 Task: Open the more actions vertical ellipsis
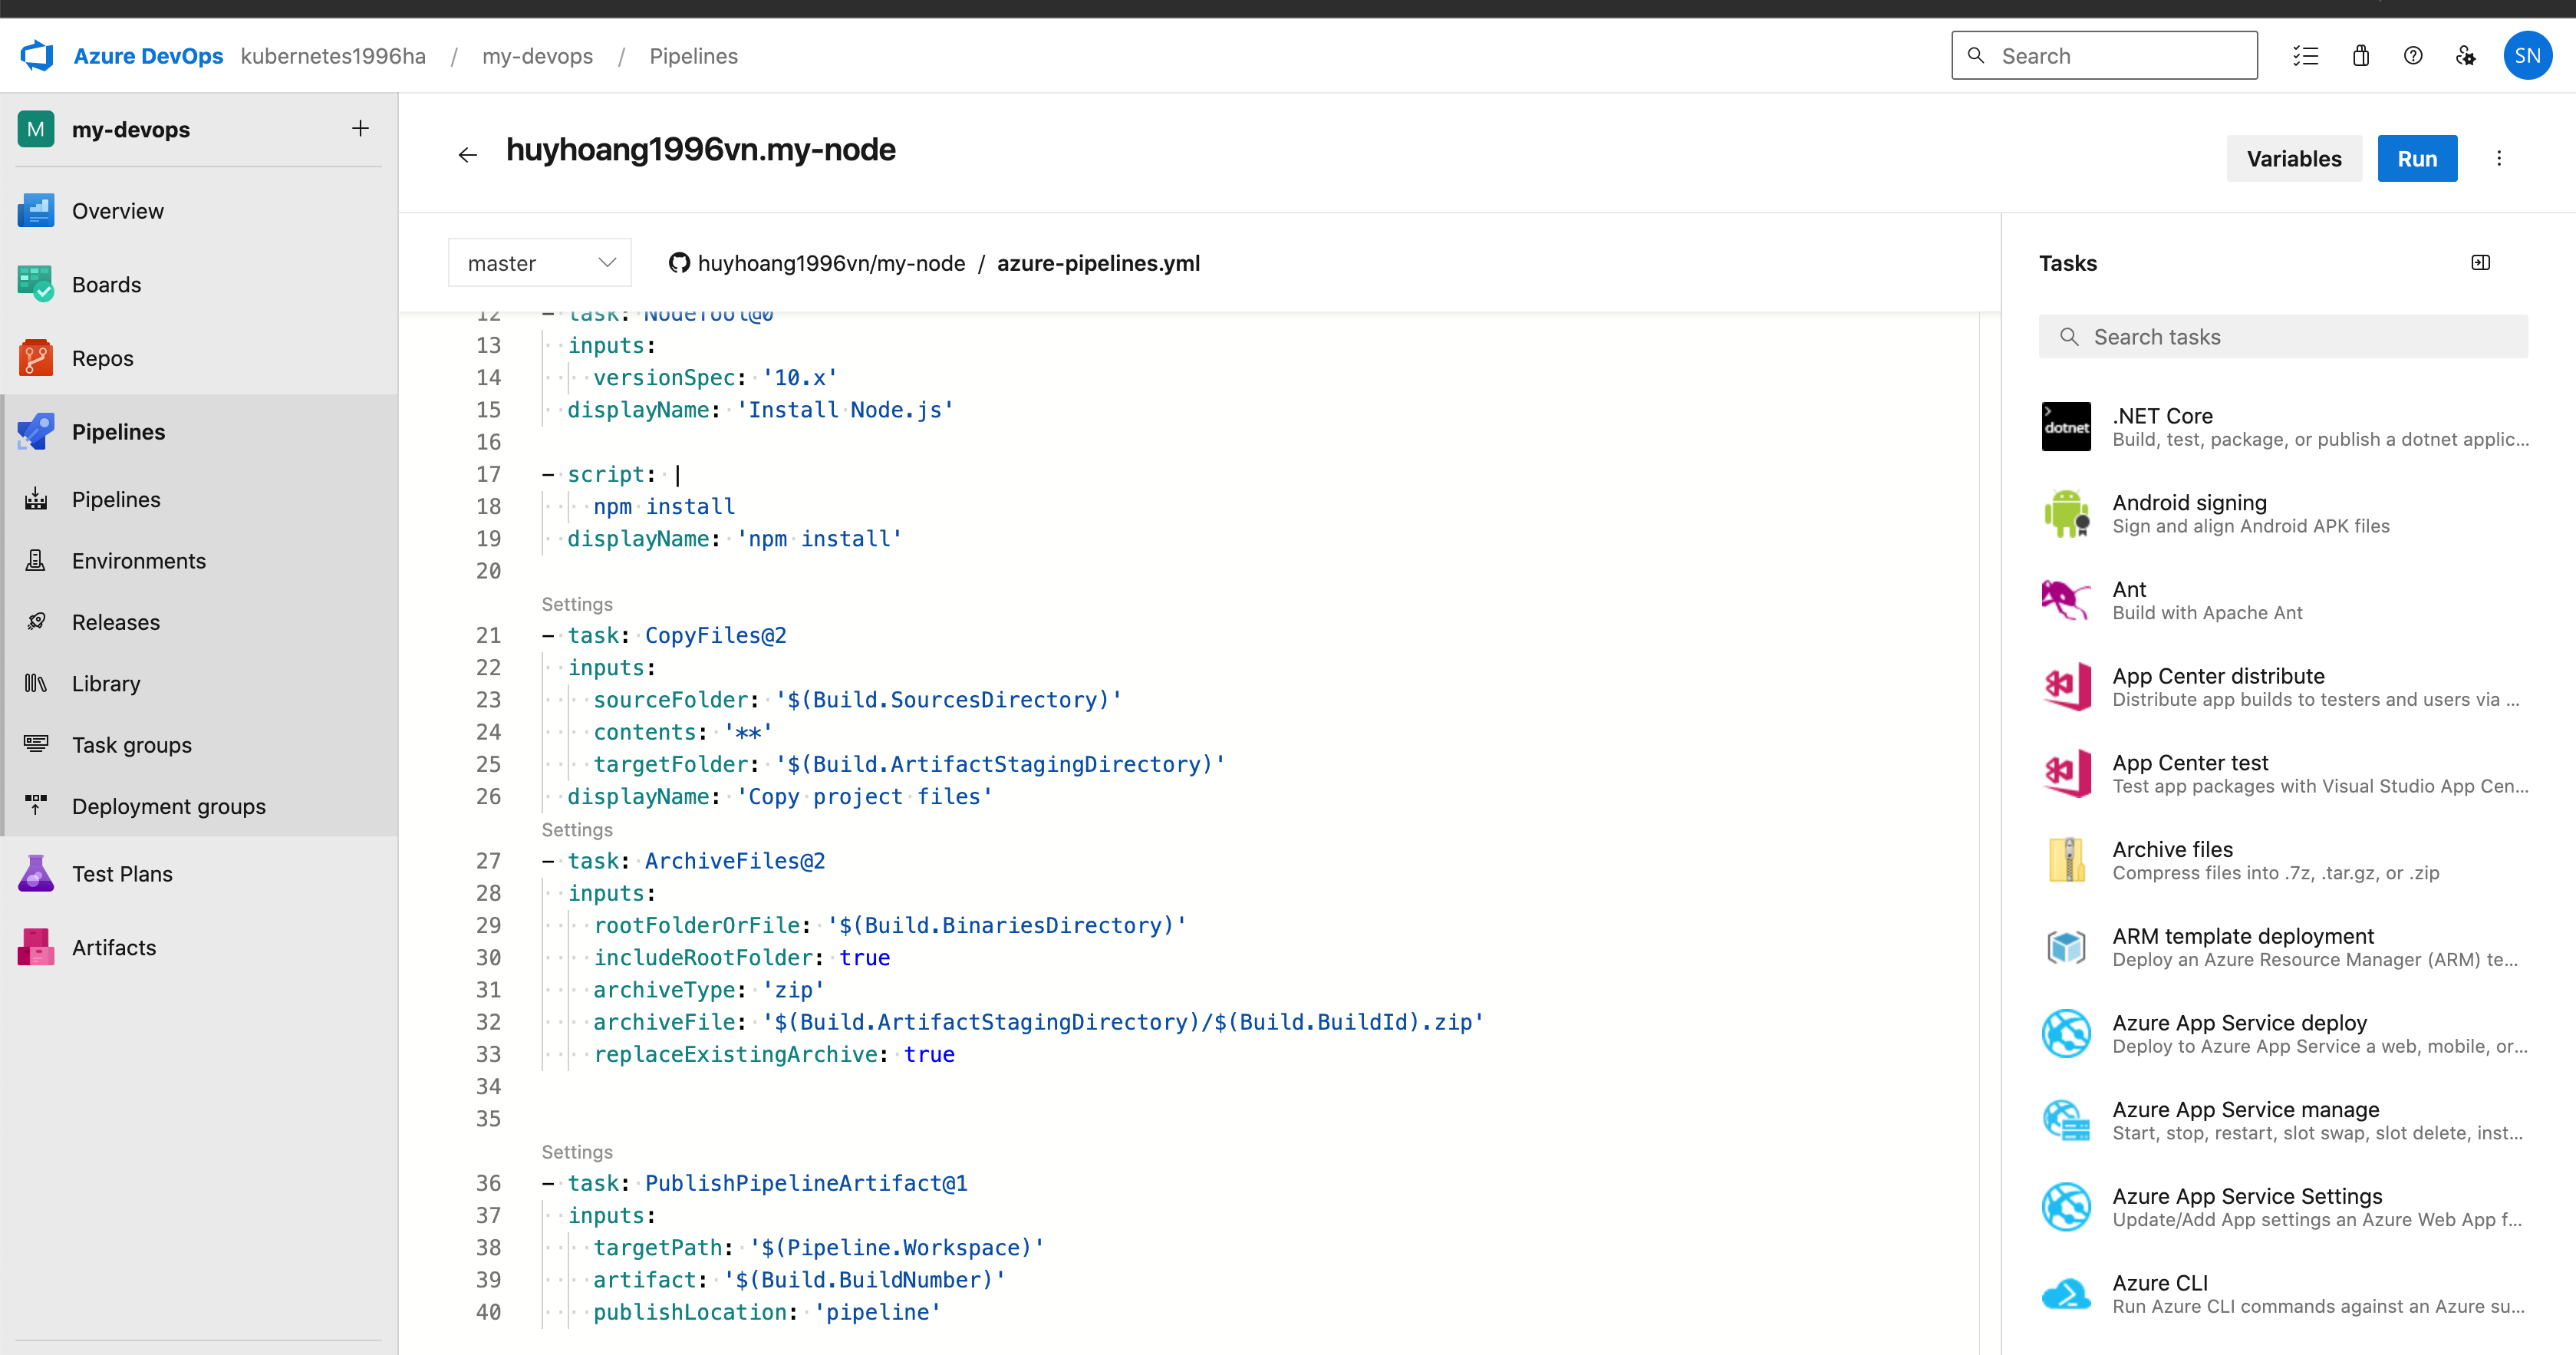(2499, 158)
